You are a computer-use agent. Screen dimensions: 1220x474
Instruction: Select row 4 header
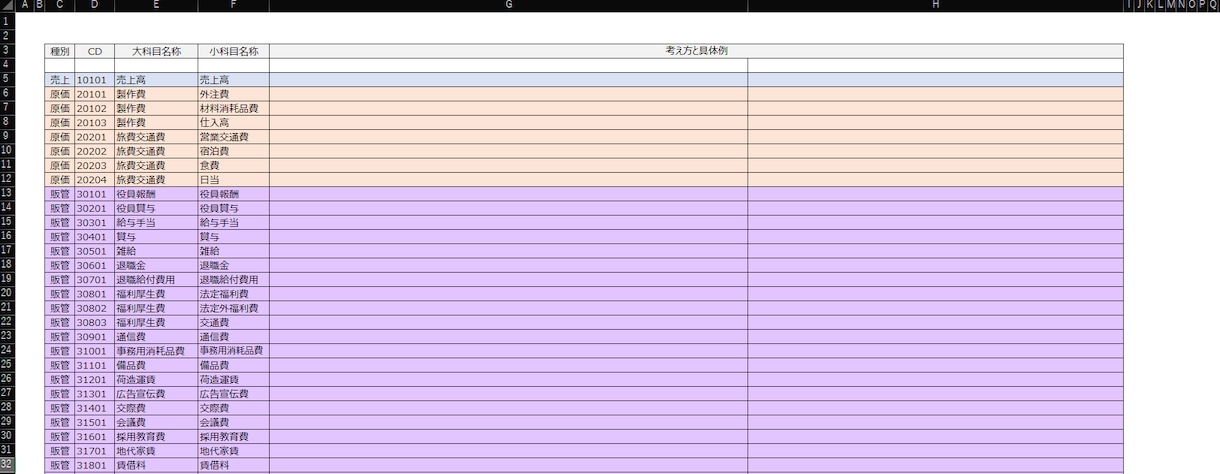6,64
